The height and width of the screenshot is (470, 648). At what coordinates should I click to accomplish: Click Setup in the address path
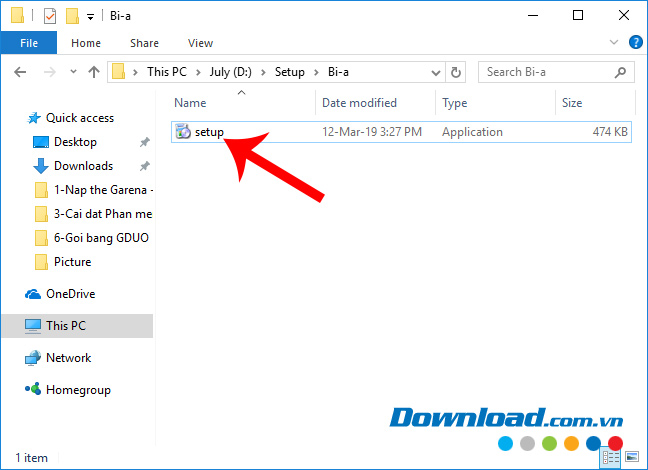point(290,72)
